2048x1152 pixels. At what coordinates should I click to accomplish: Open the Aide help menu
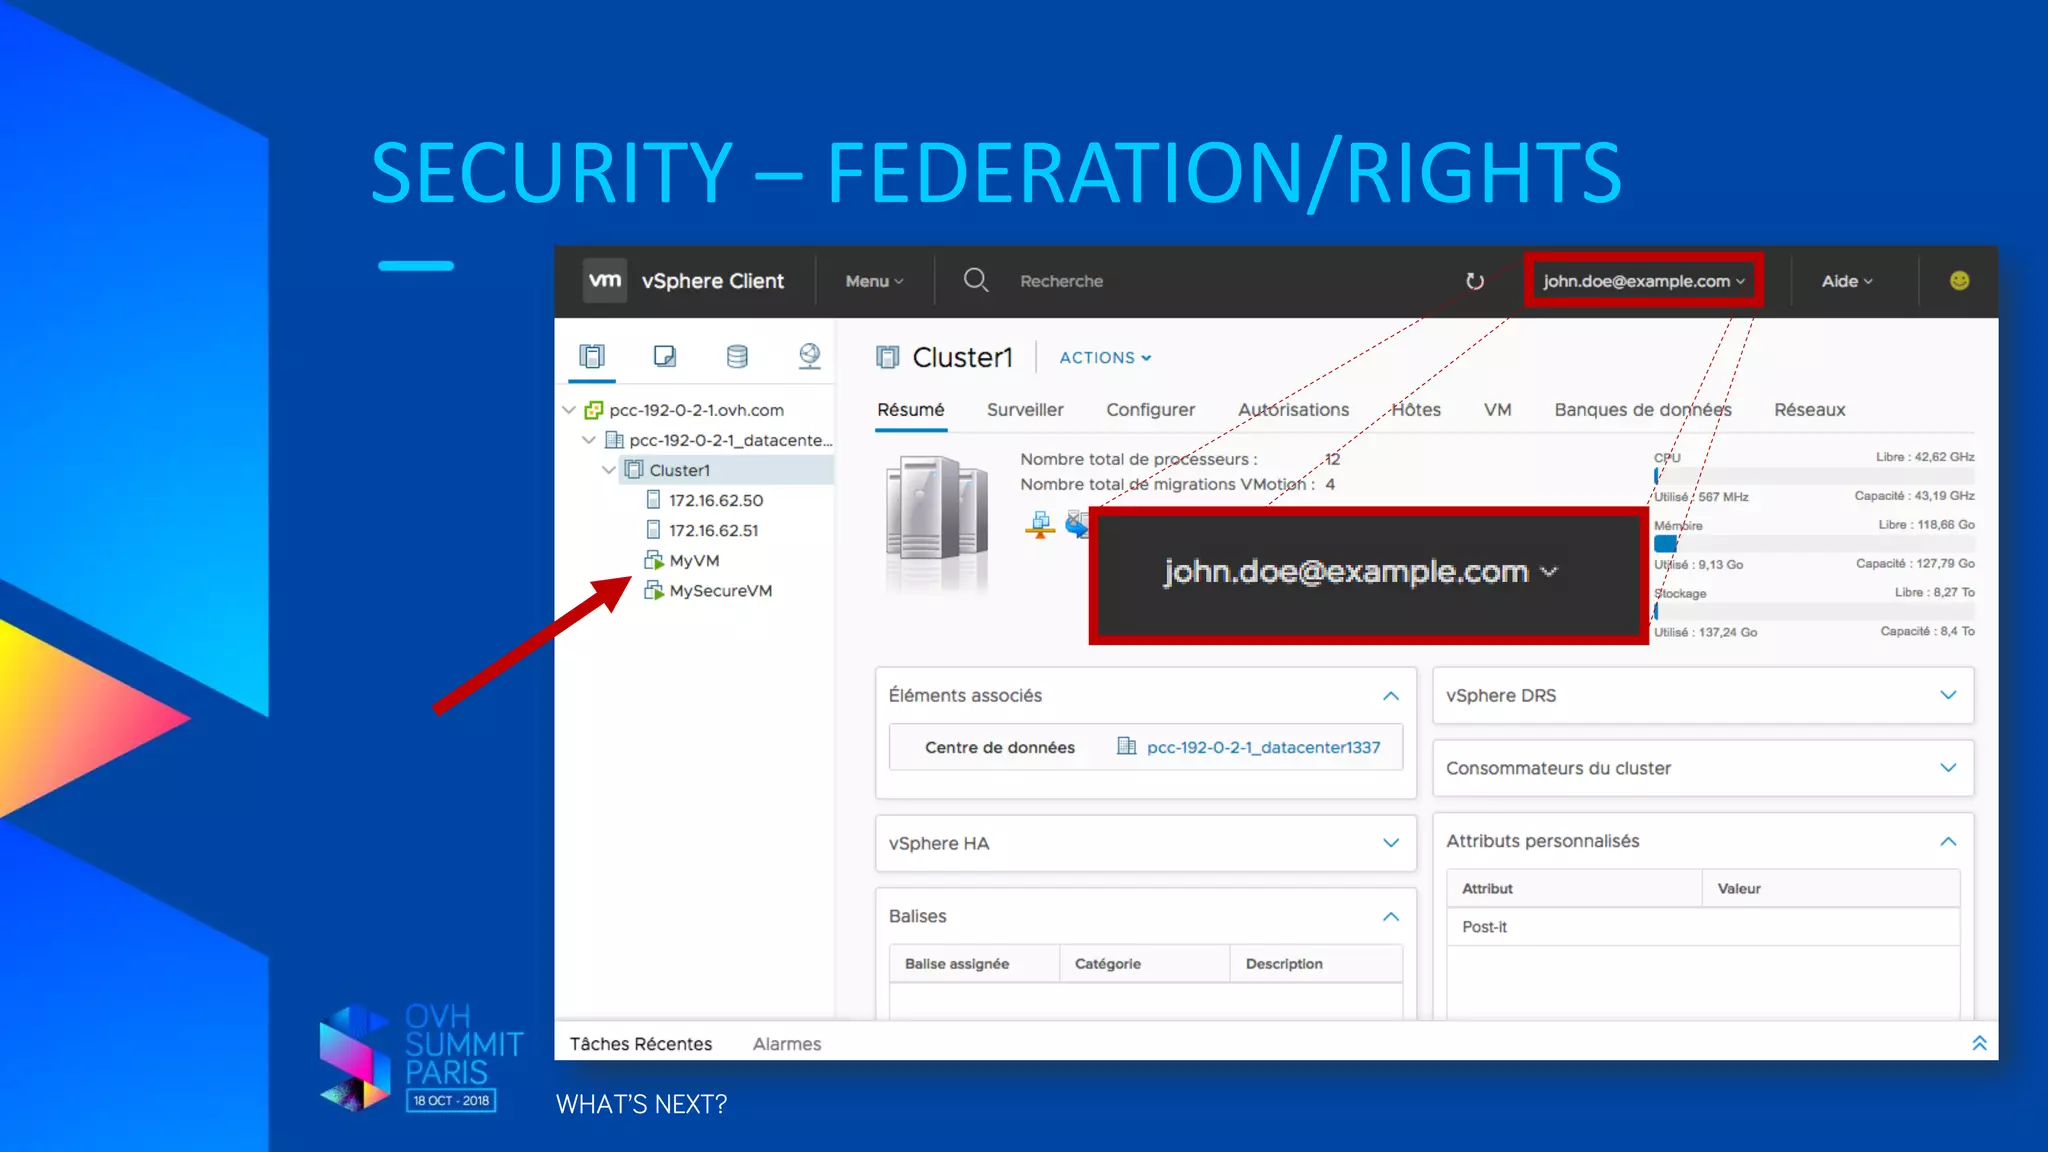[x=1846, y=282]
